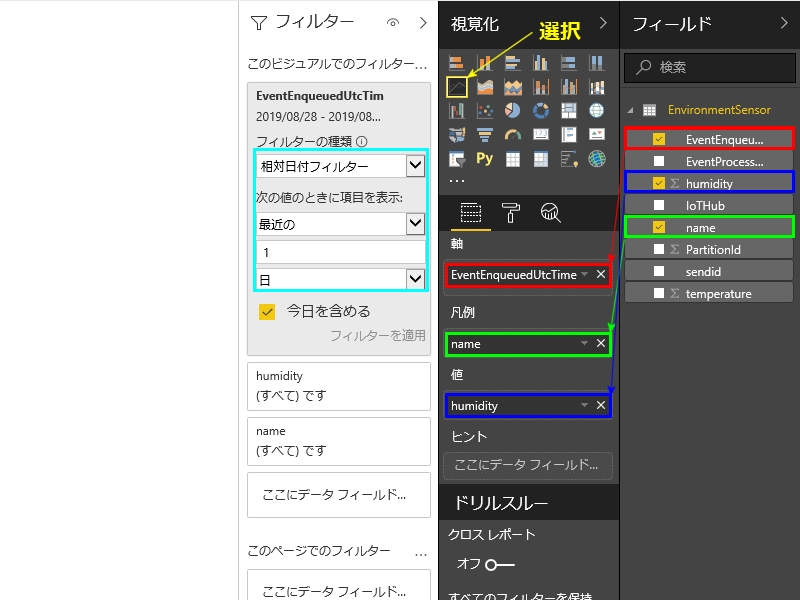Switch to the Format paint roller tab
Image resolution: width=800 pixels, height=600 pixels.
(x=511, y=212)
